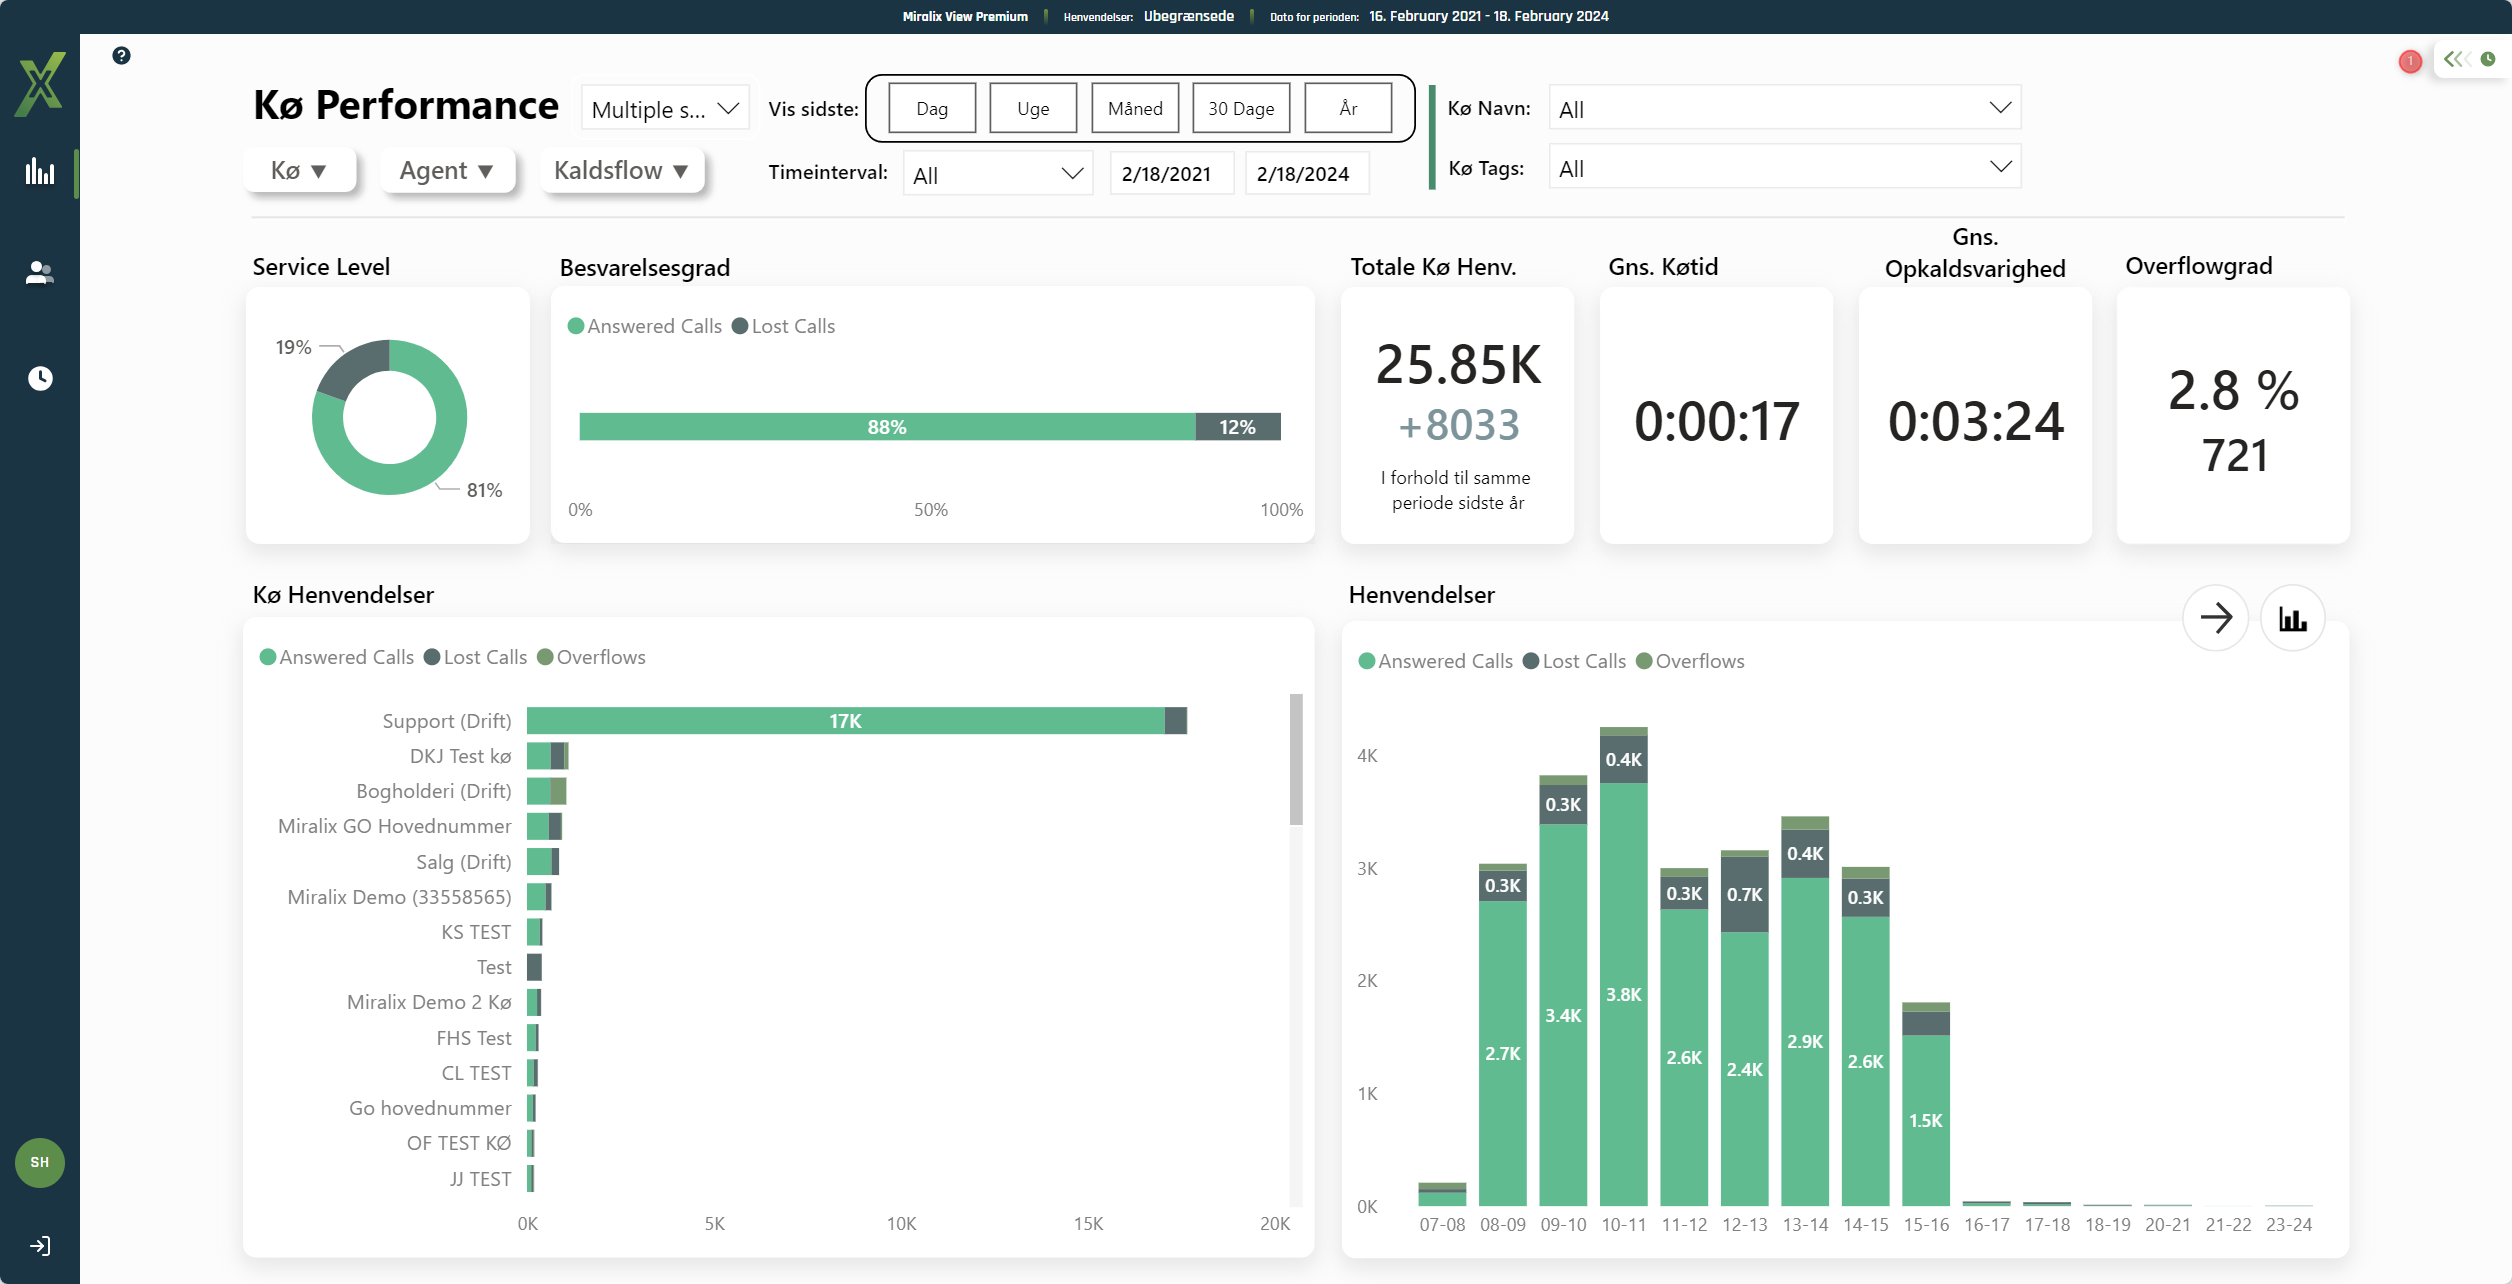This screenshot has height=1284, width=2512.
Task: Open the agents people sidebar icon
Action: (40, 273)
